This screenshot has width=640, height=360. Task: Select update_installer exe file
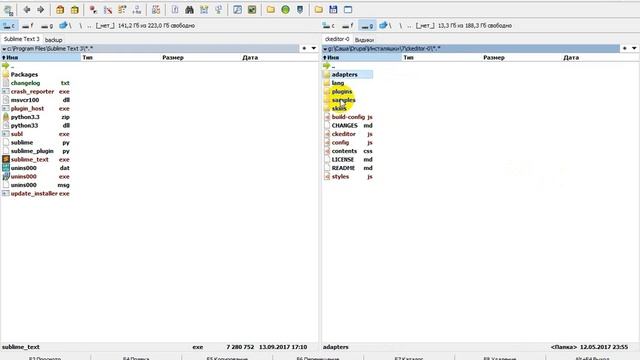click(x=36, y=193)
